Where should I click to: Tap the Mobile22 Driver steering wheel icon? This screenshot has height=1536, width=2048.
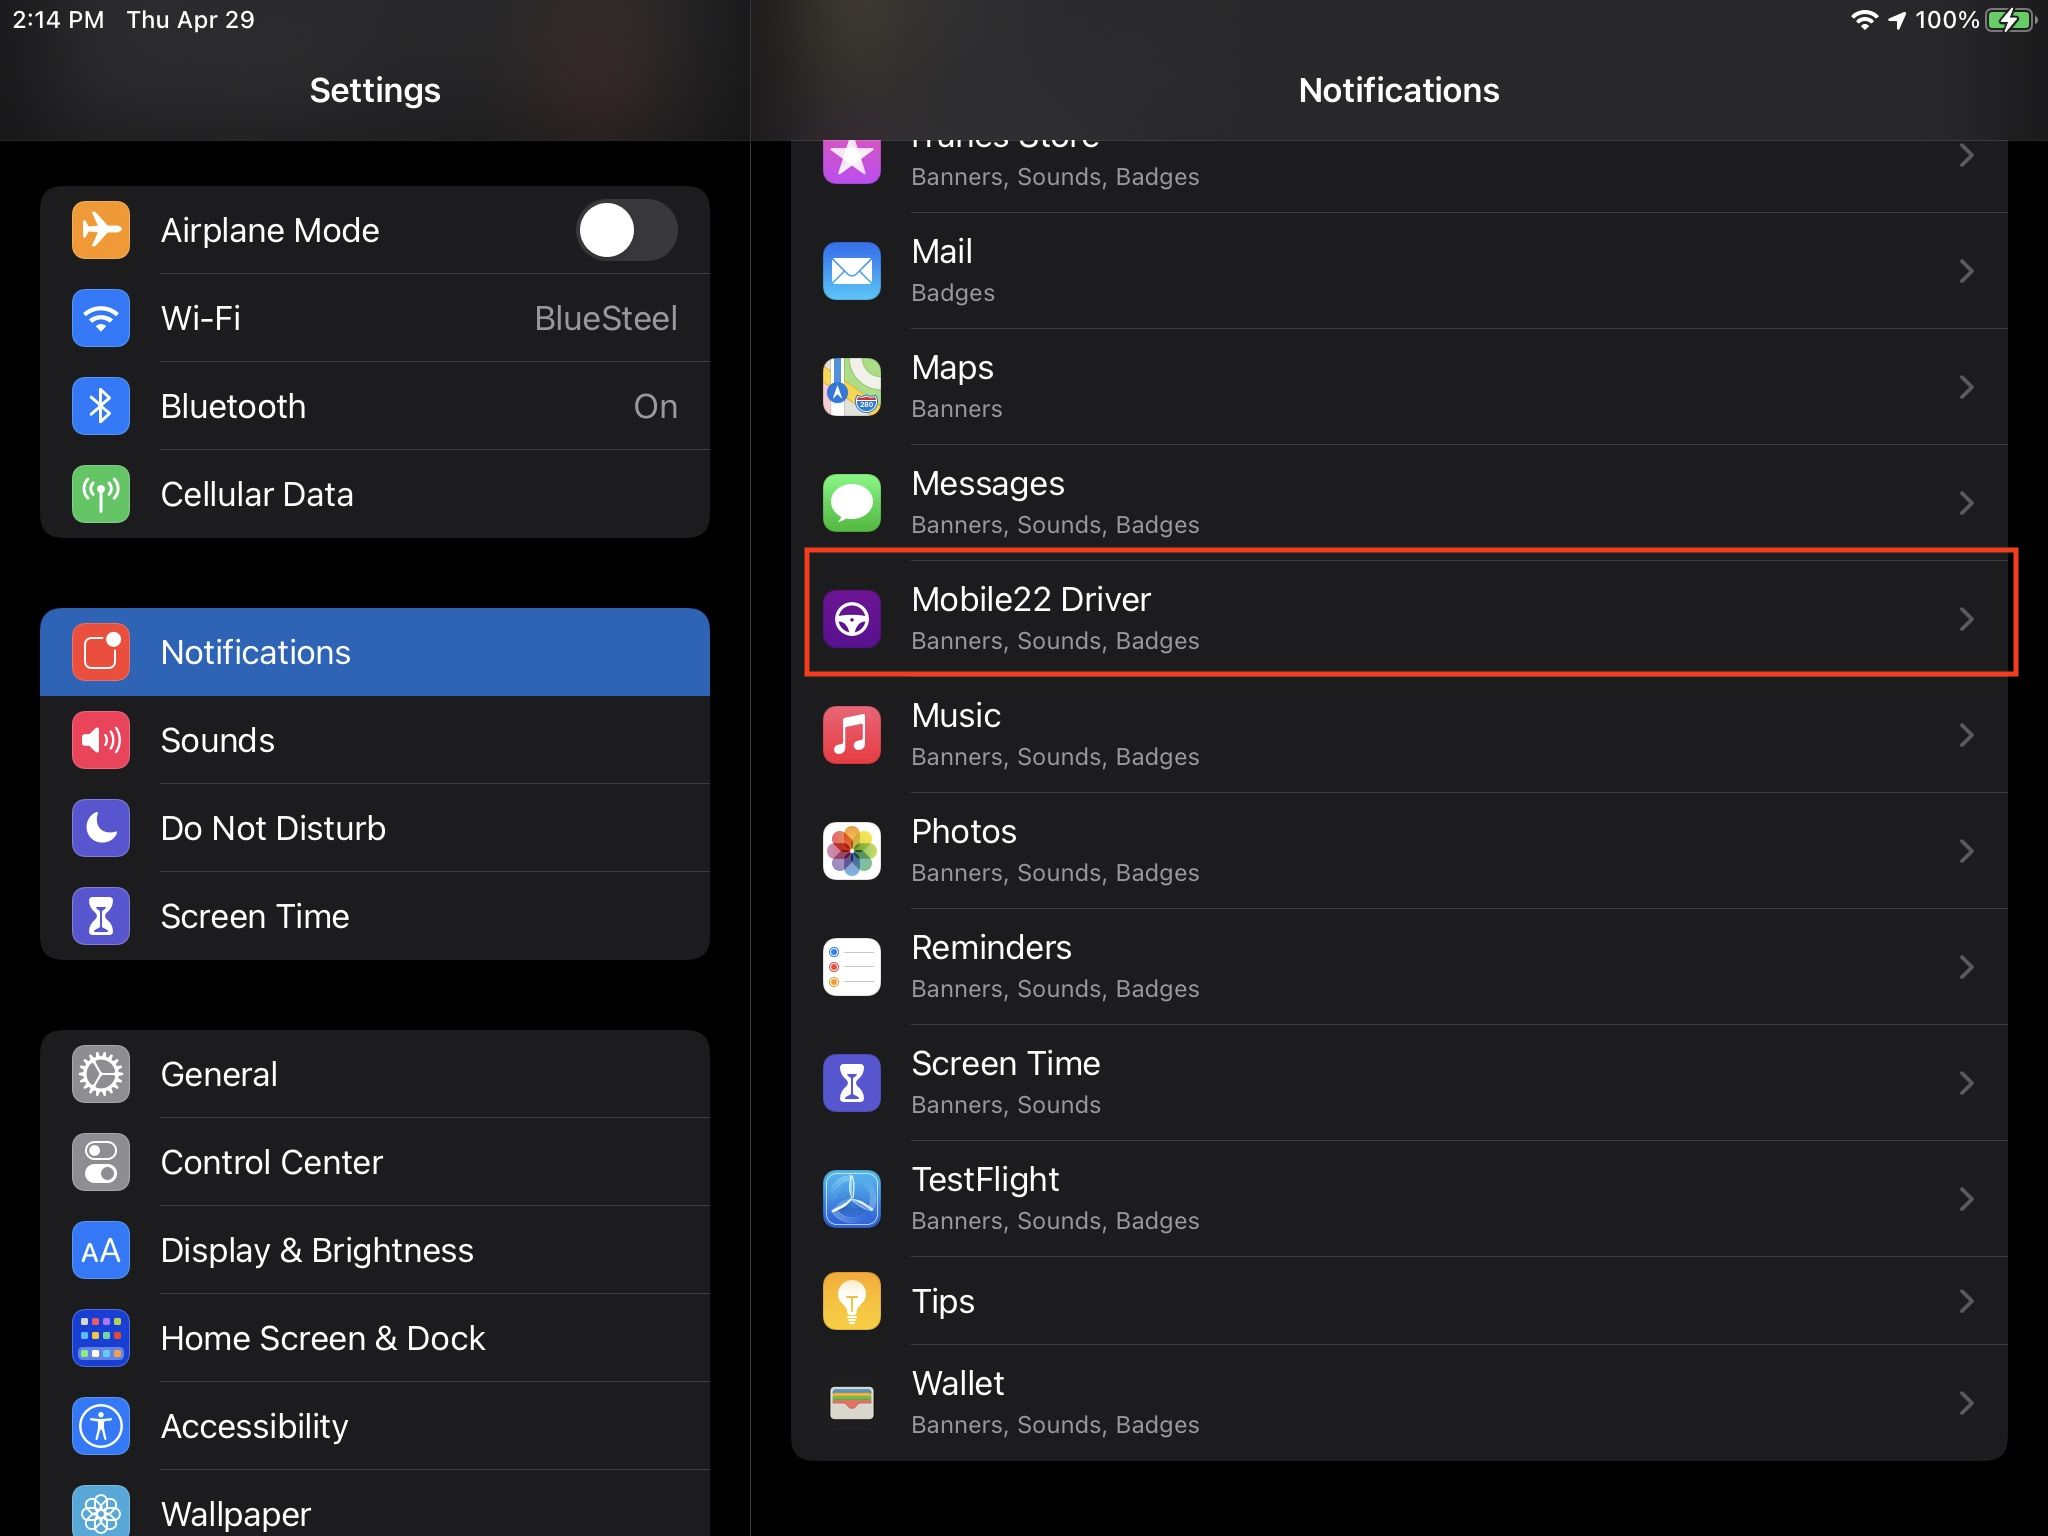click(x=851, y=619)
